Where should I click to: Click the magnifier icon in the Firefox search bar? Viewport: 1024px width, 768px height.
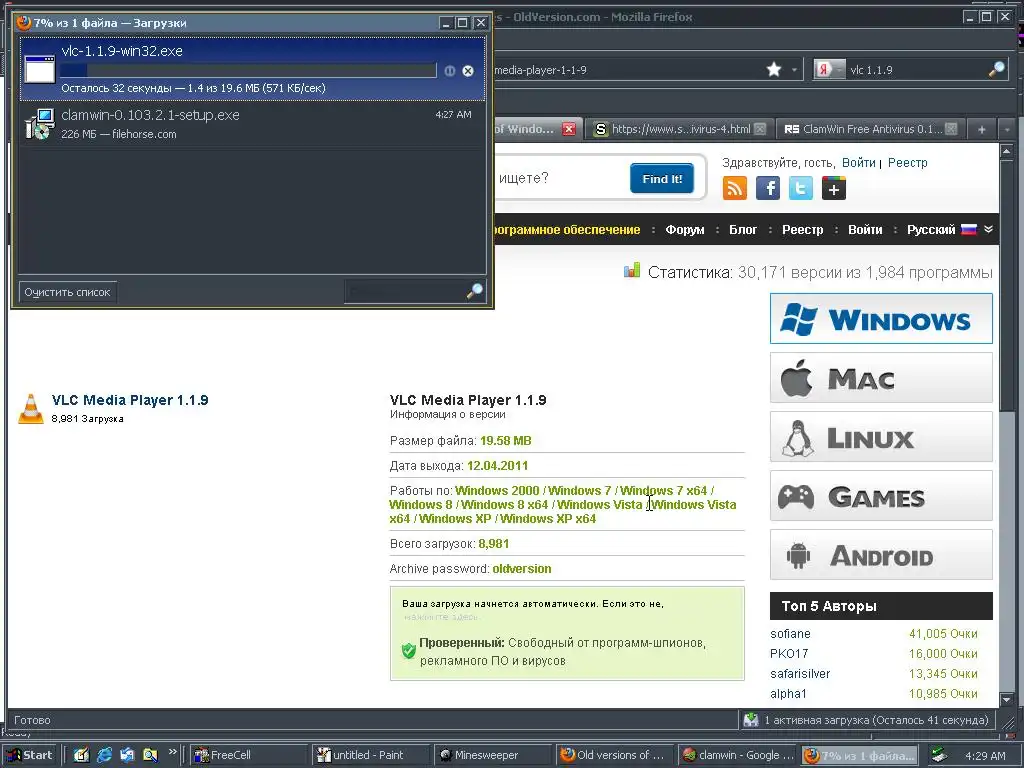(997, 69)
